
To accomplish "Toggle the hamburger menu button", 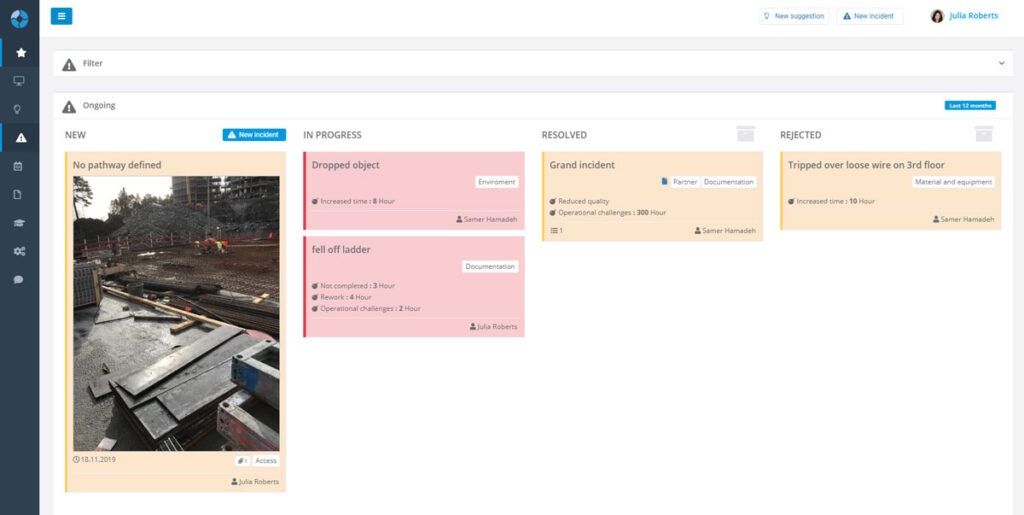I will [x=61, y=16].
